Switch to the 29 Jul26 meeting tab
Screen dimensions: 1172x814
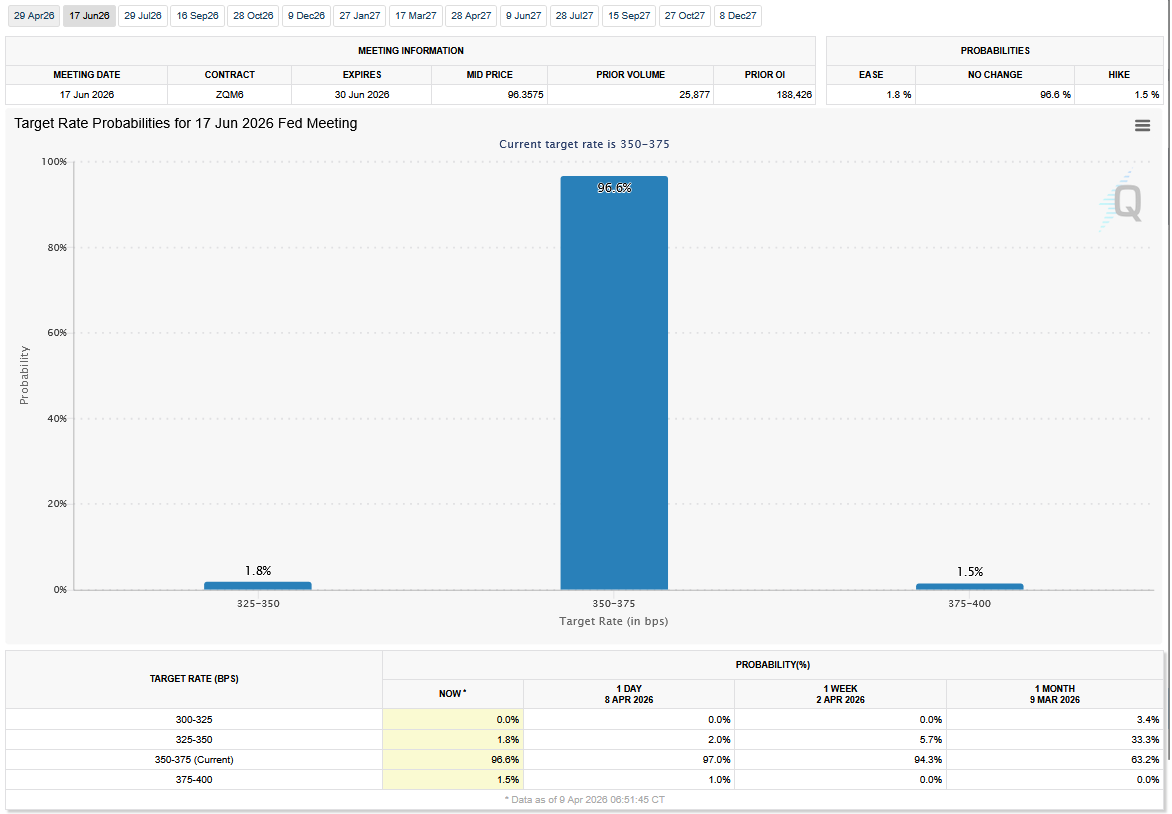click(x=143, y=16)
